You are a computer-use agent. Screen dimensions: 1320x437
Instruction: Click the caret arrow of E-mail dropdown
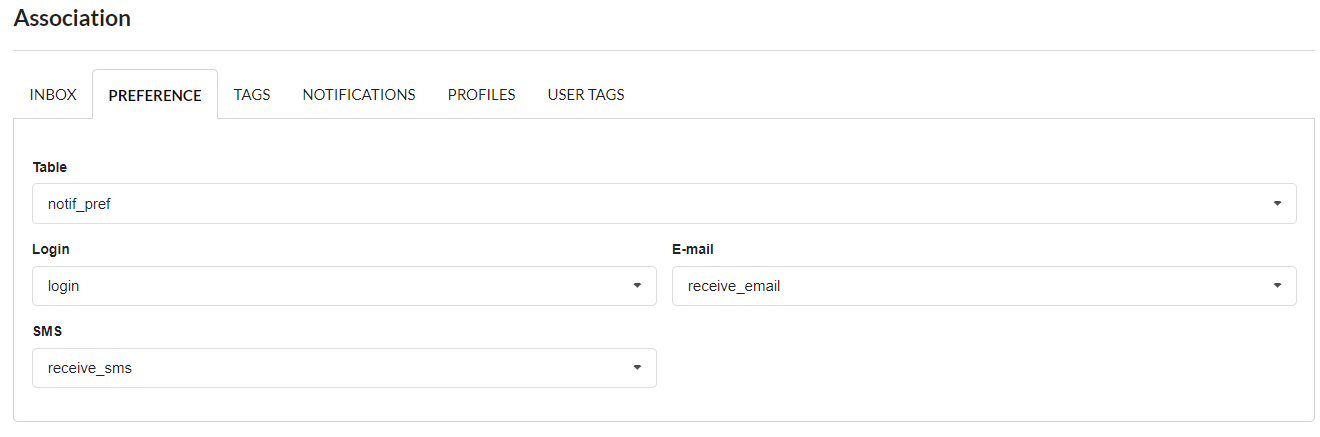click(x=1277, y=286)
